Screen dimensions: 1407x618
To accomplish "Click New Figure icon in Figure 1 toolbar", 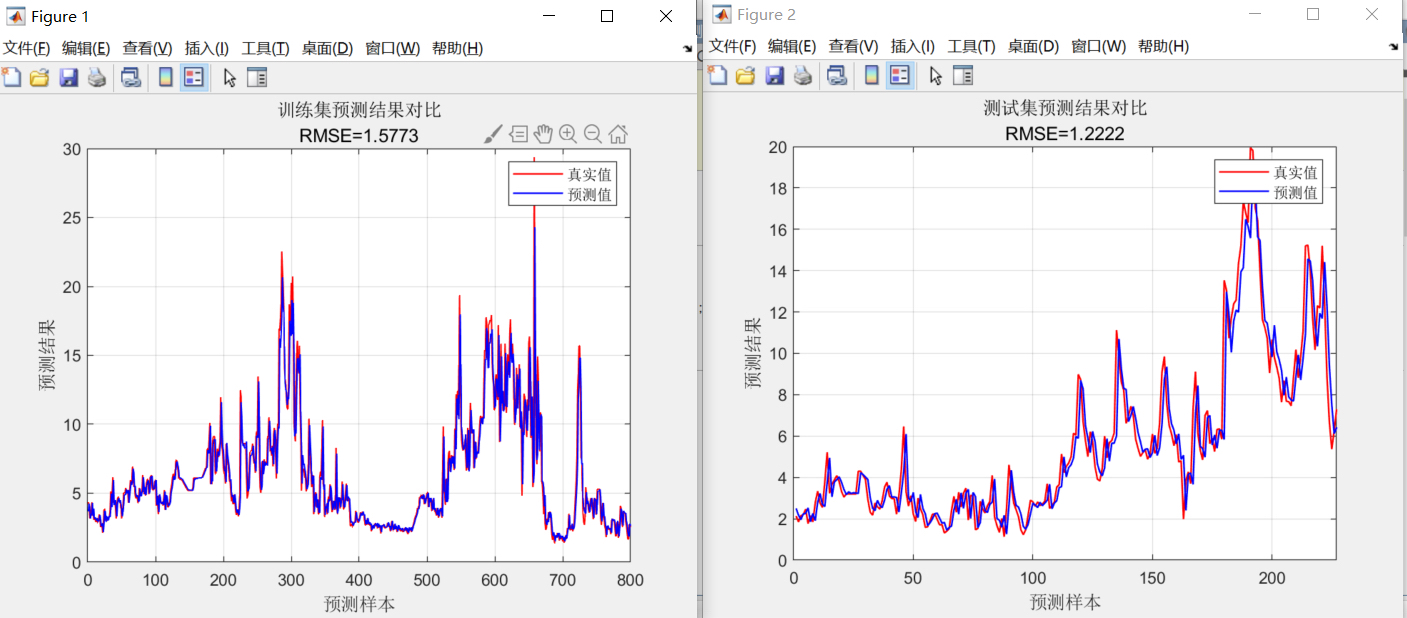I will click(x=11, y=77).
